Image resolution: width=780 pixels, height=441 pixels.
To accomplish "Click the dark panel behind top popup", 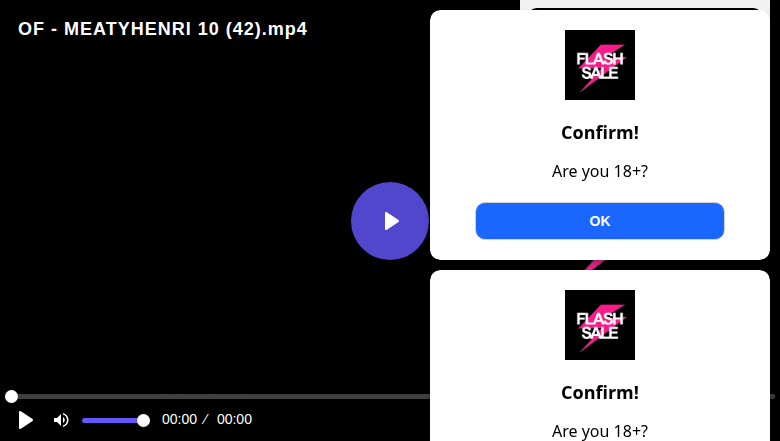I will (x=645, y=8).
